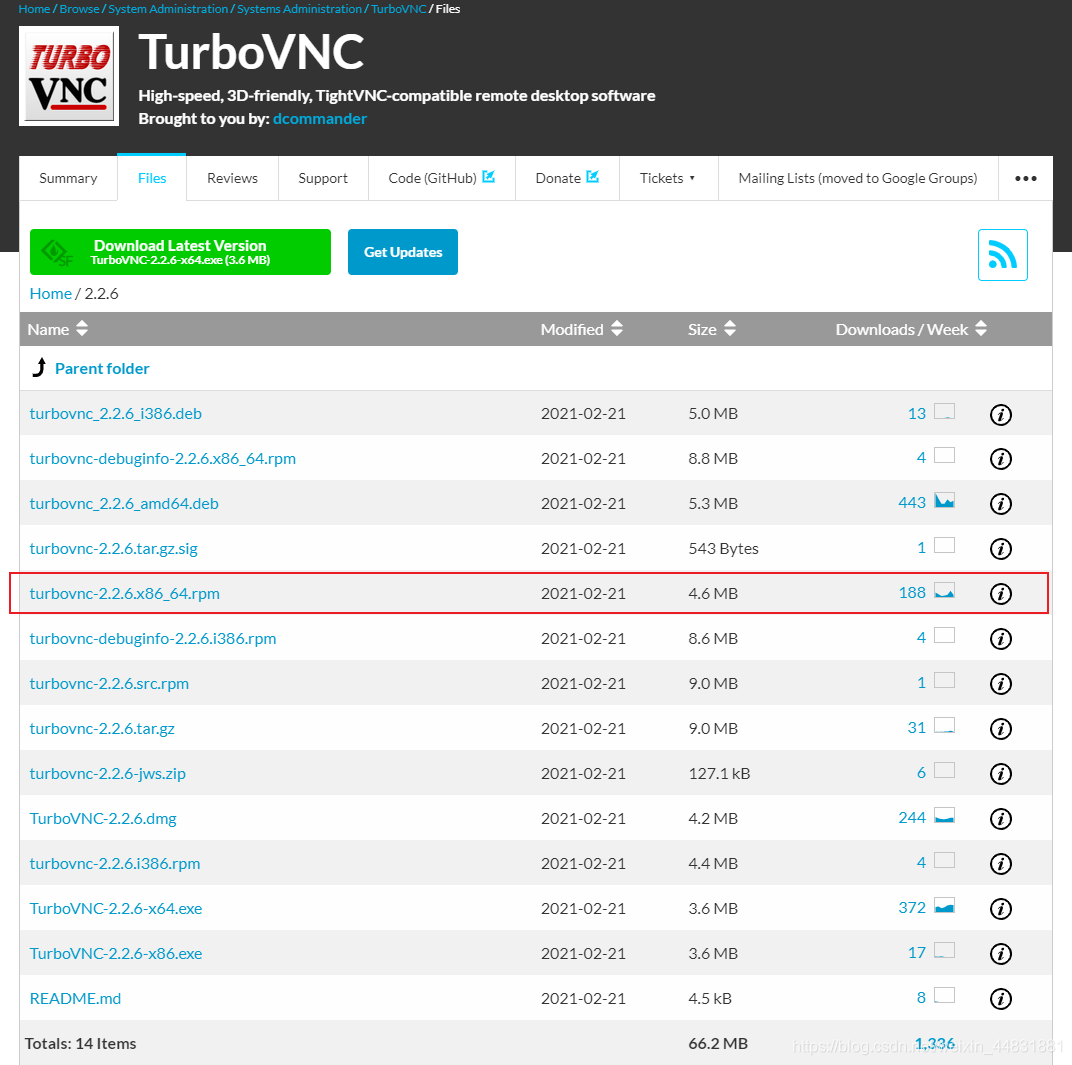View download stats chart for i386.deb
Image resolution: width=1072 pixels, height=1065 pixels.
click(944, 411)
